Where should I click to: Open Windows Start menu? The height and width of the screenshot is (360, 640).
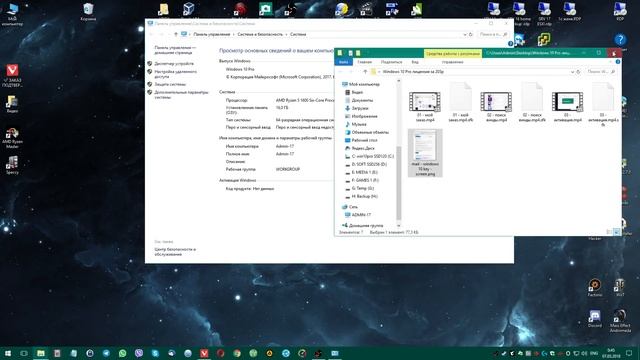8,353
